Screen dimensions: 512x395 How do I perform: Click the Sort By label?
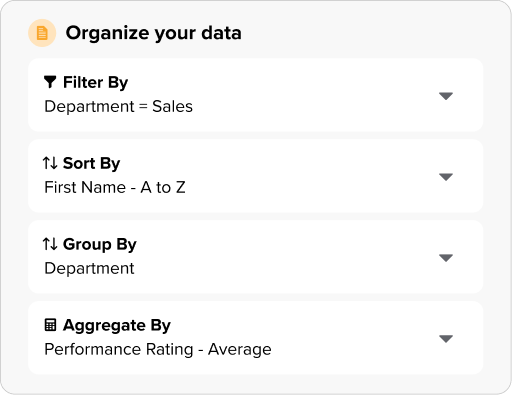[91, 163]
